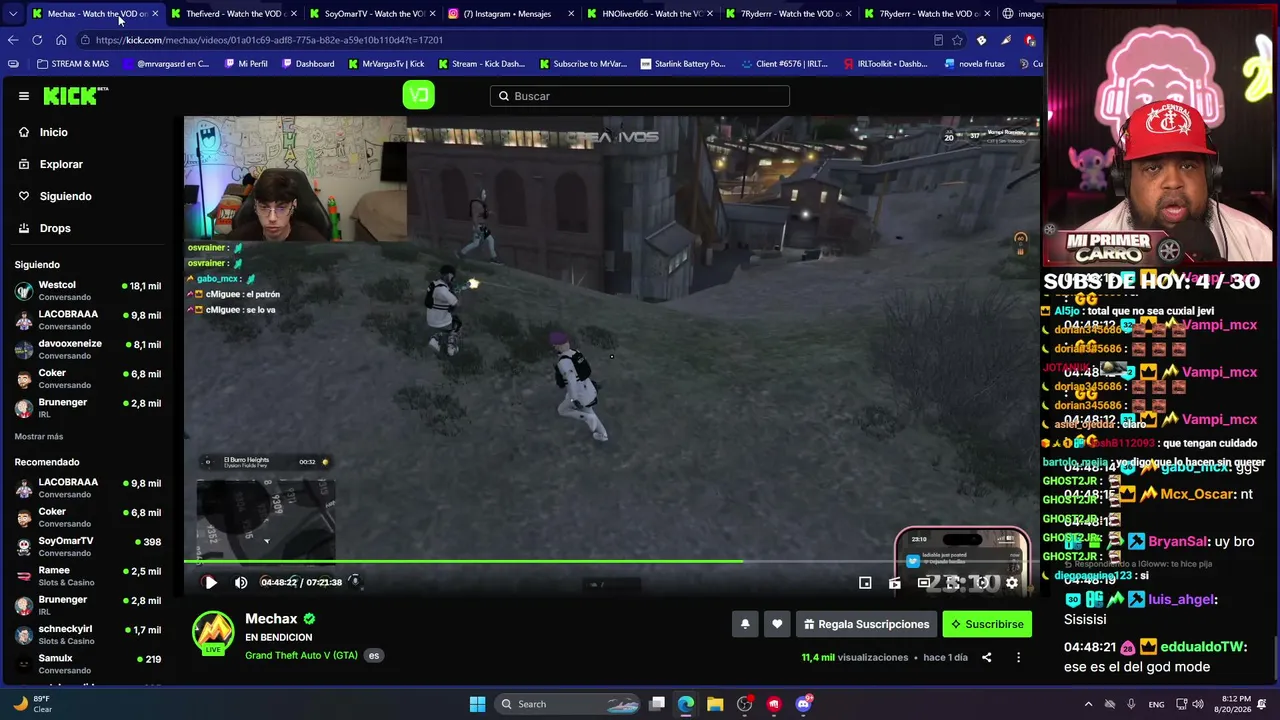Open the browser tab search dropdown
The image size is (1280, 720).
pos(12,14)
